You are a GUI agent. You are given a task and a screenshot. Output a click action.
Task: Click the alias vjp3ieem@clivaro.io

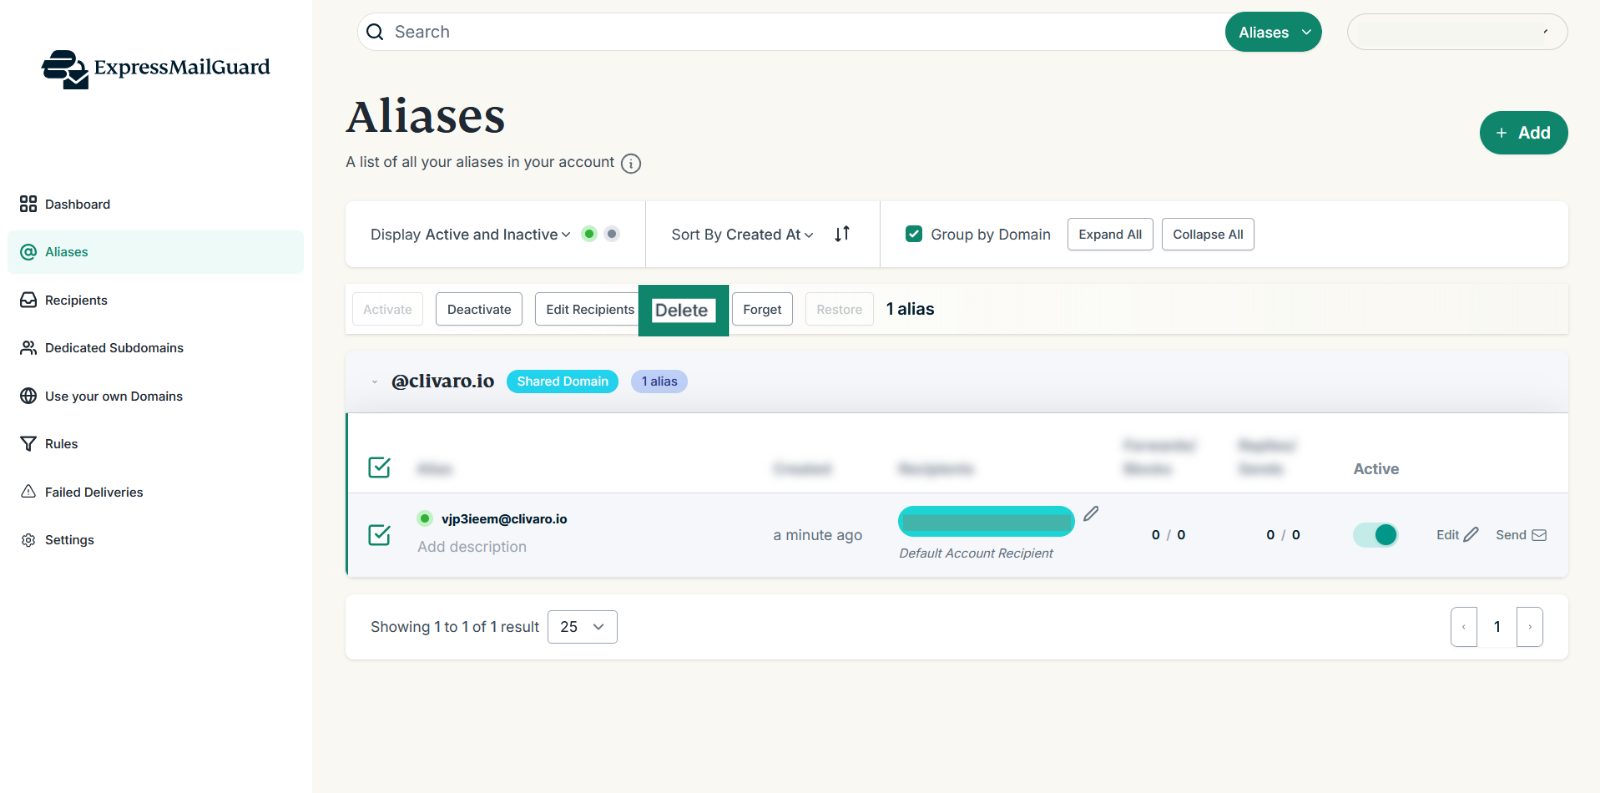504,519
